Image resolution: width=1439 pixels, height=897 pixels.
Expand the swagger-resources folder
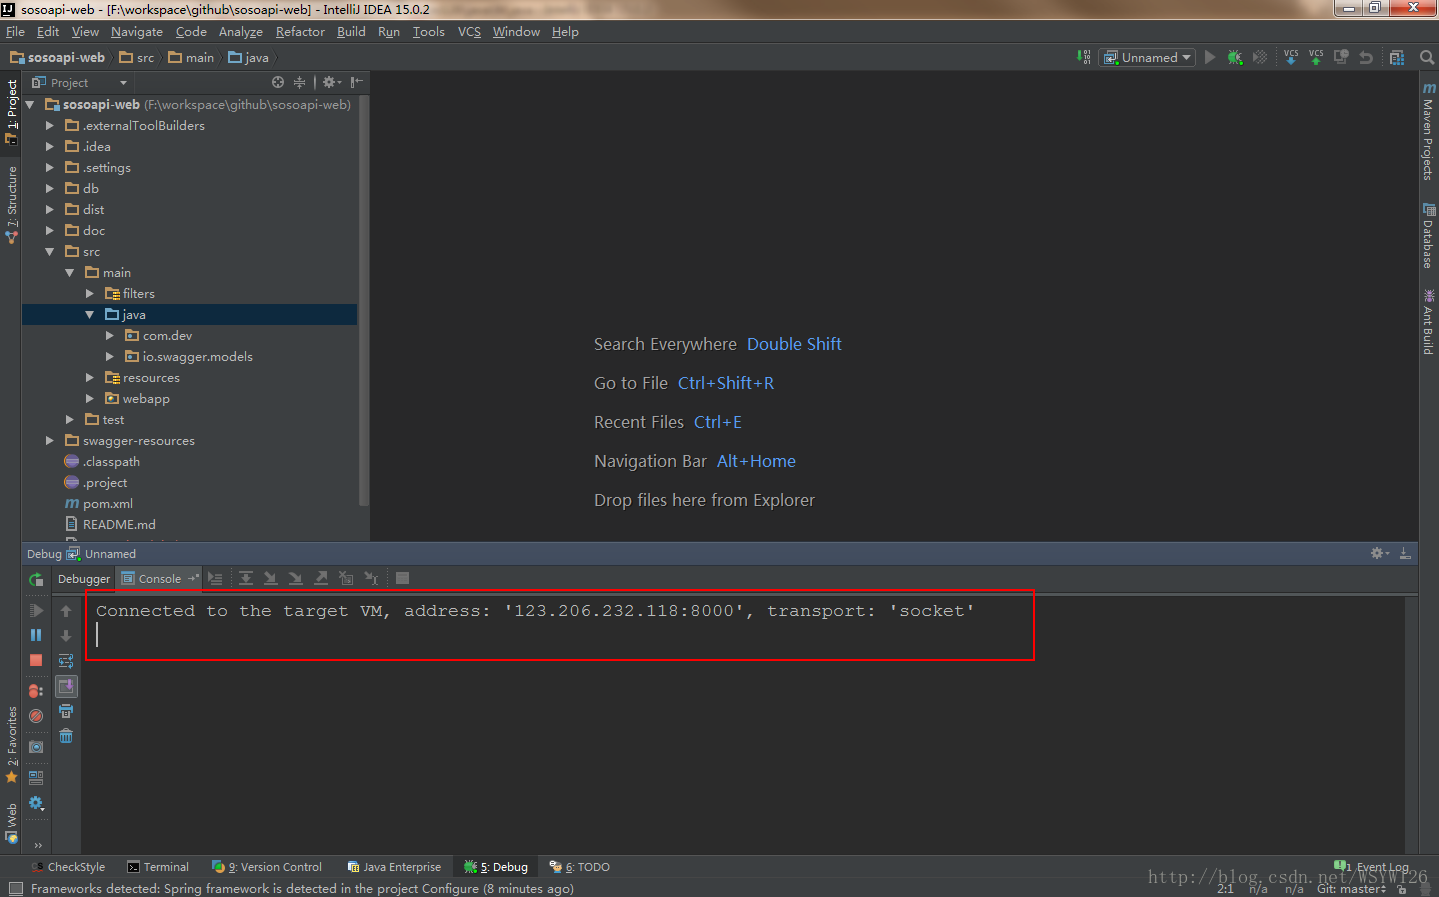point(50,441)
